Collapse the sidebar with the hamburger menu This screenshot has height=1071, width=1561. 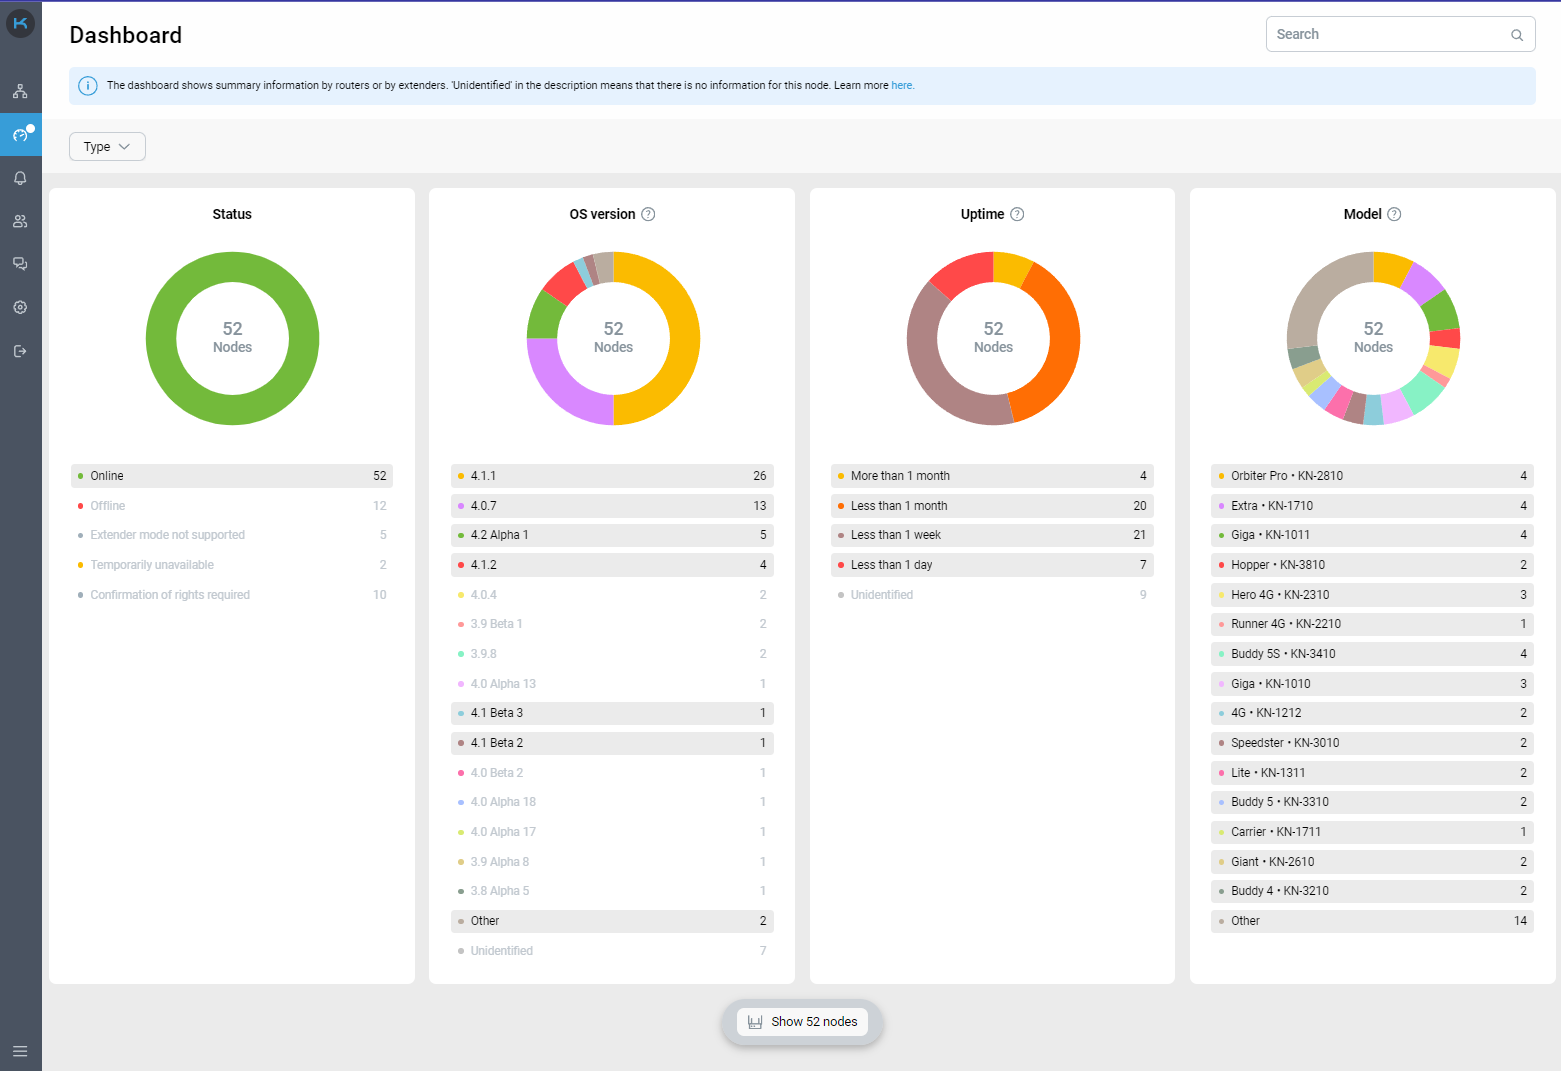tap(20, 1051)
